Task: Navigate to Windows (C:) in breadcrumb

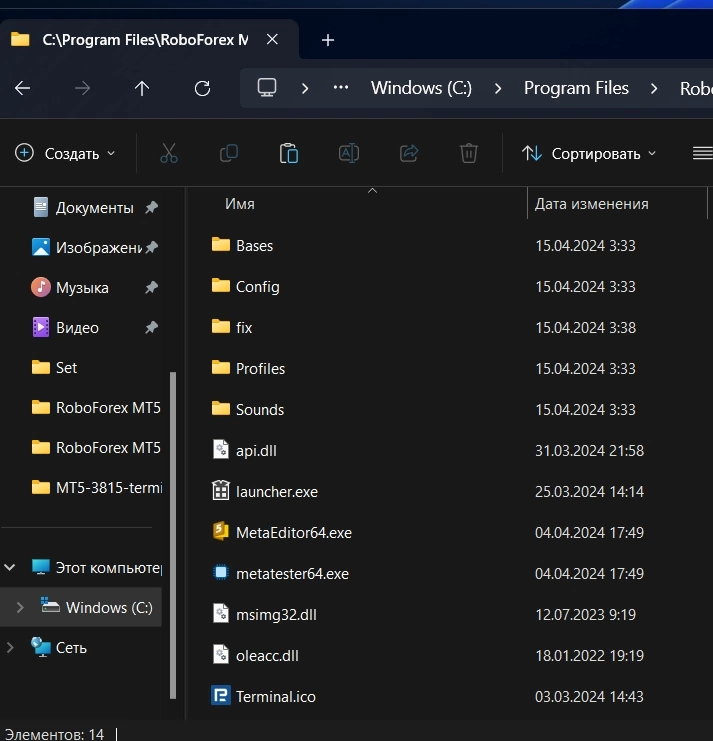Action: [421, 88]
